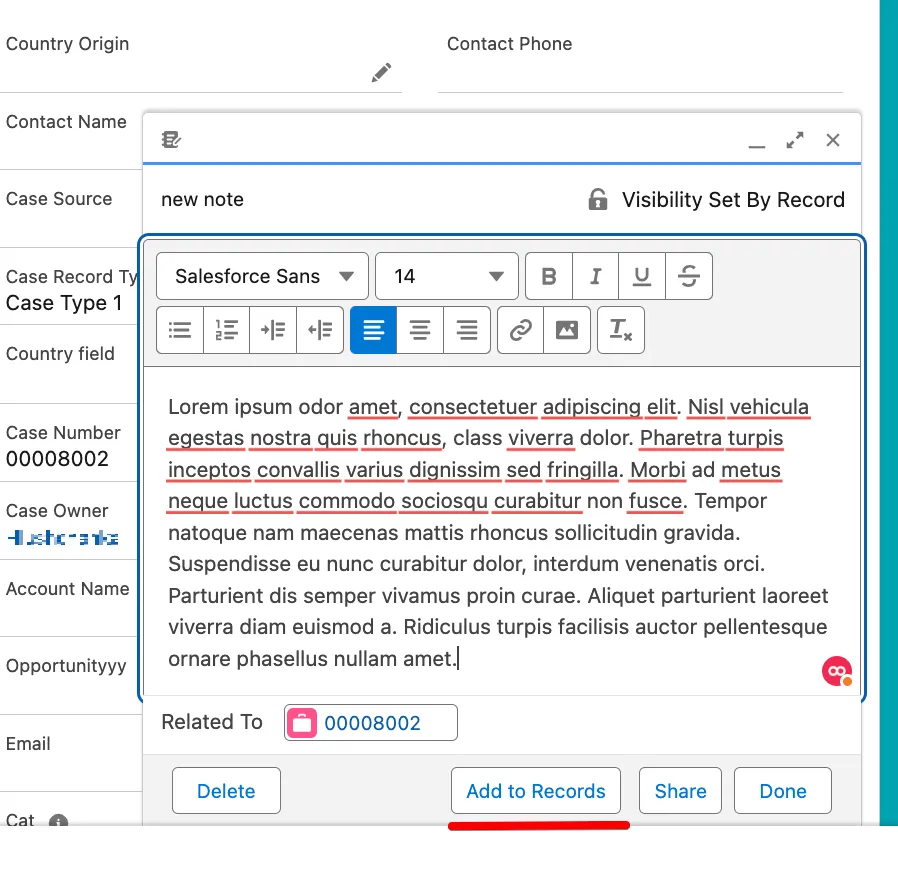The height and width of the screenshot is (886, 898).
Task: Open the font size 14 dropdown
Action: coord(446,277)
